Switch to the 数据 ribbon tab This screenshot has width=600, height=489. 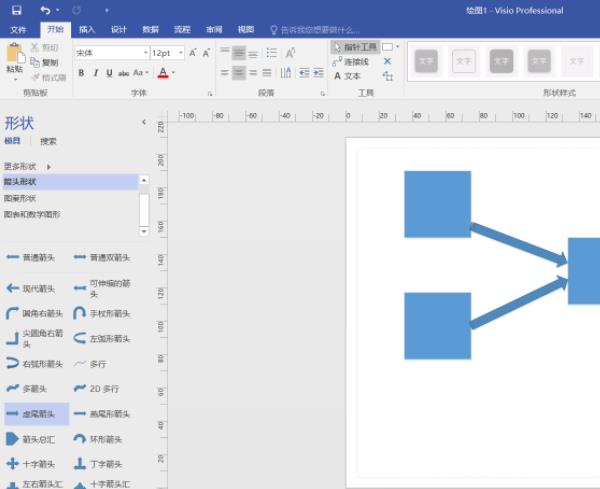pos(150,29)
